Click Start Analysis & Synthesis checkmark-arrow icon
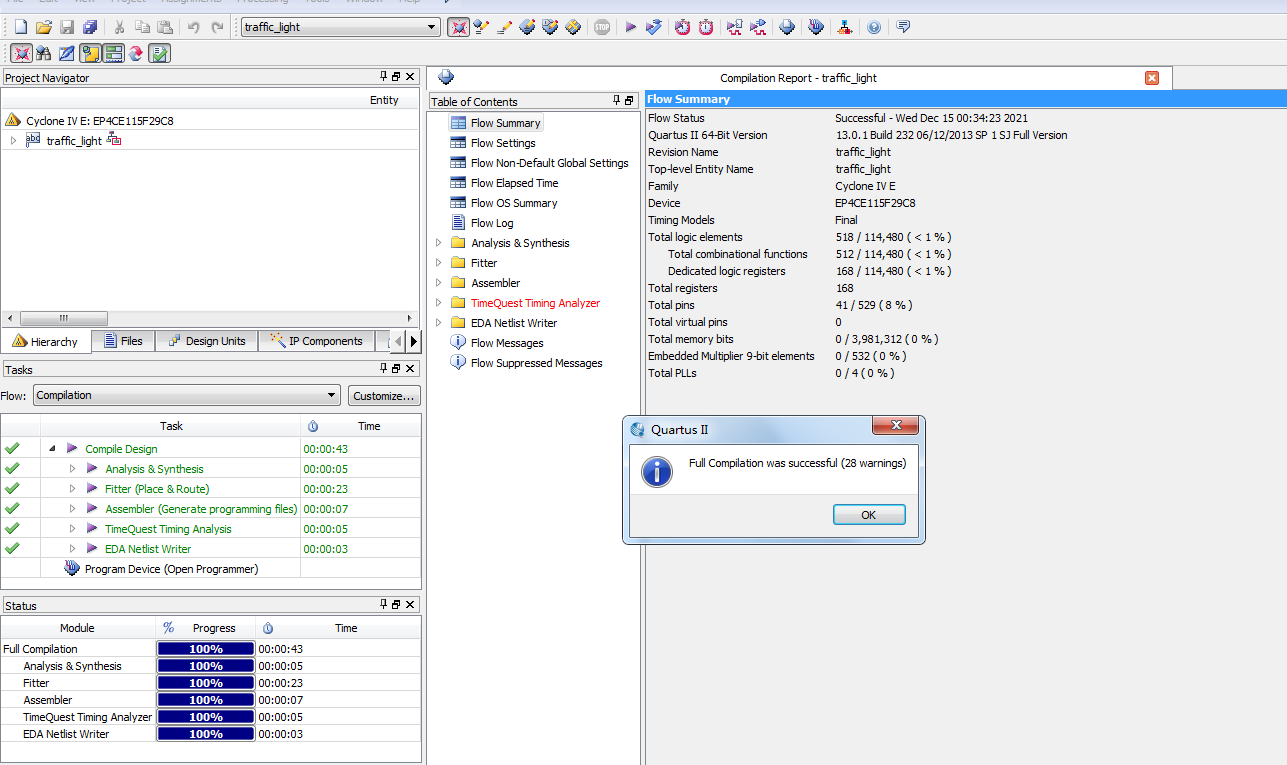Screen dimensions: 1287x765 click(x=654, y=27)
